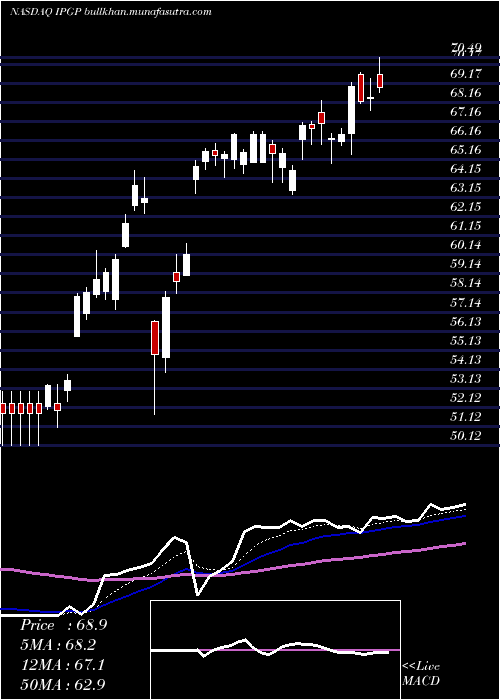The height and width of the screenshot is (700, 500).
Task: Click the 67.16 price axis label
Action: pyautogui.click(x=466, y=112)
